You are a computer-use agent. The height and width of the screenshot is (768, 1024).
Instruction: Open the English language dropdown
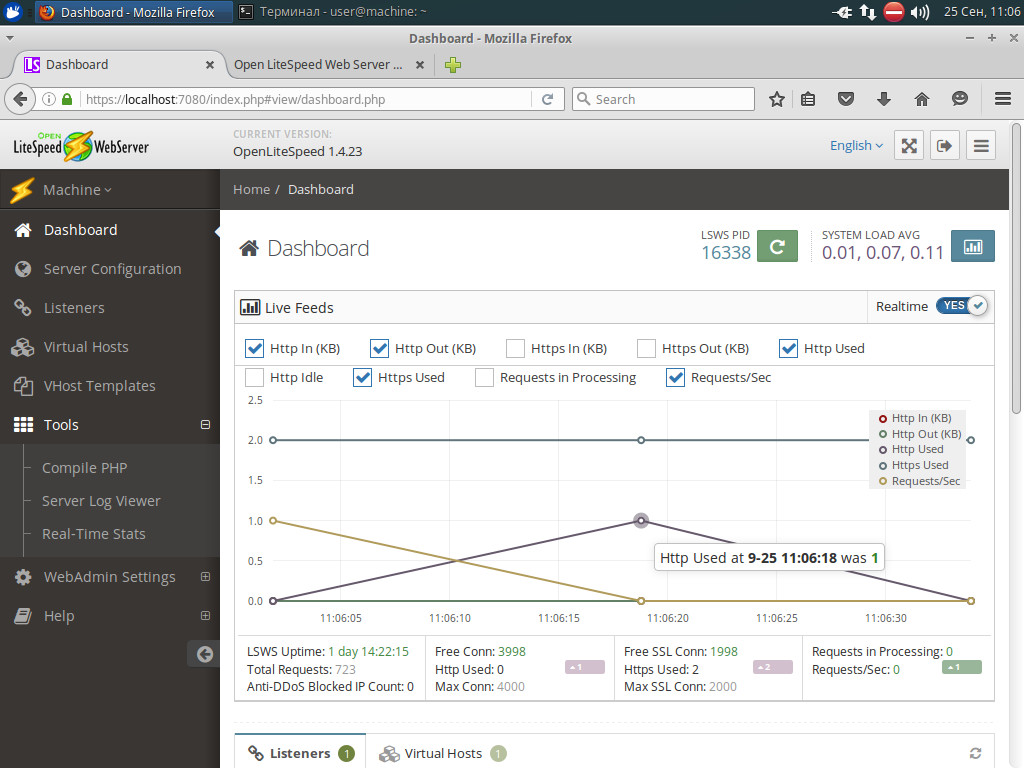pos(856,145)
